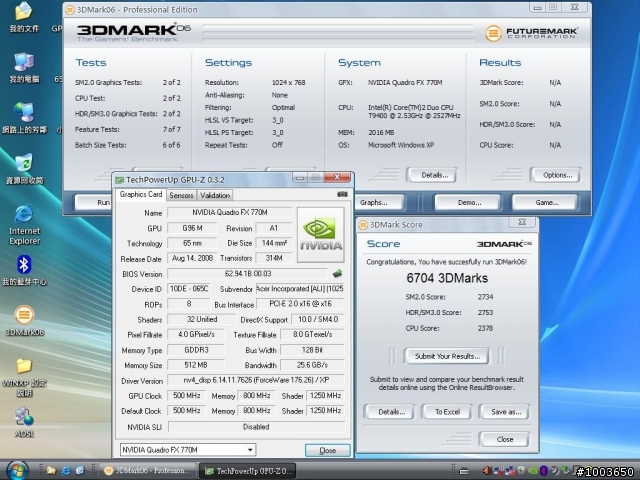Click the 3DMark06 window title bar icon
Screen dimensions: 640x480
click(x=70, y=9)
